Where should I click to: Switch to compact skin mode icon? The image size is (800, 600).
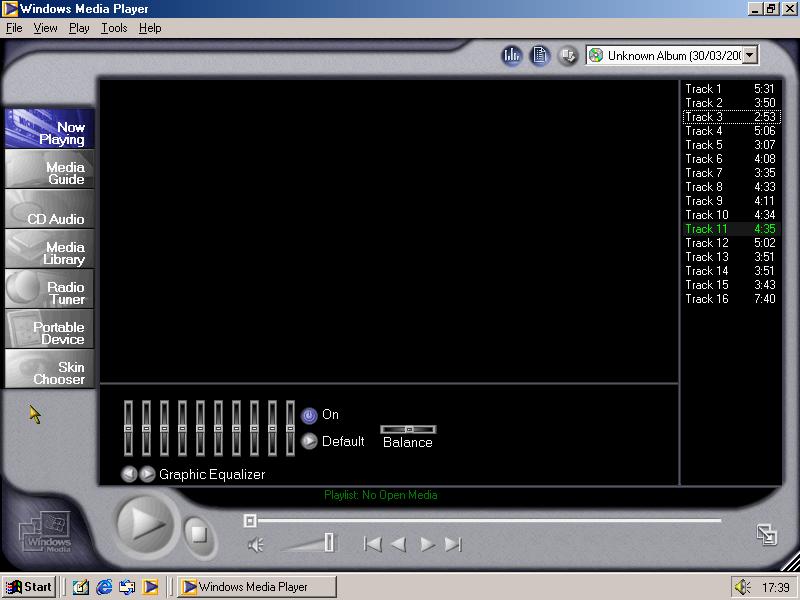tap(767, 535)
